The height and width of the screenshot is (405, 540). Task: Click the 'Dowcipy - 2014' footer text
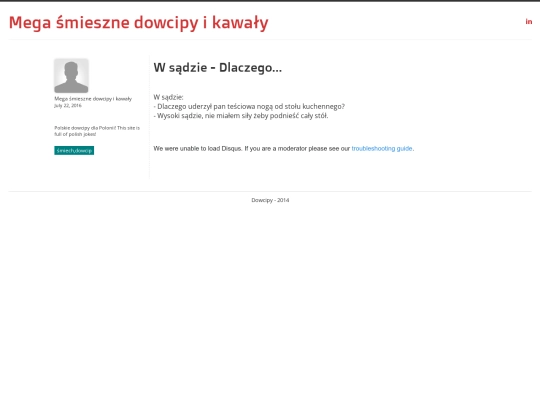coord(270,200)
